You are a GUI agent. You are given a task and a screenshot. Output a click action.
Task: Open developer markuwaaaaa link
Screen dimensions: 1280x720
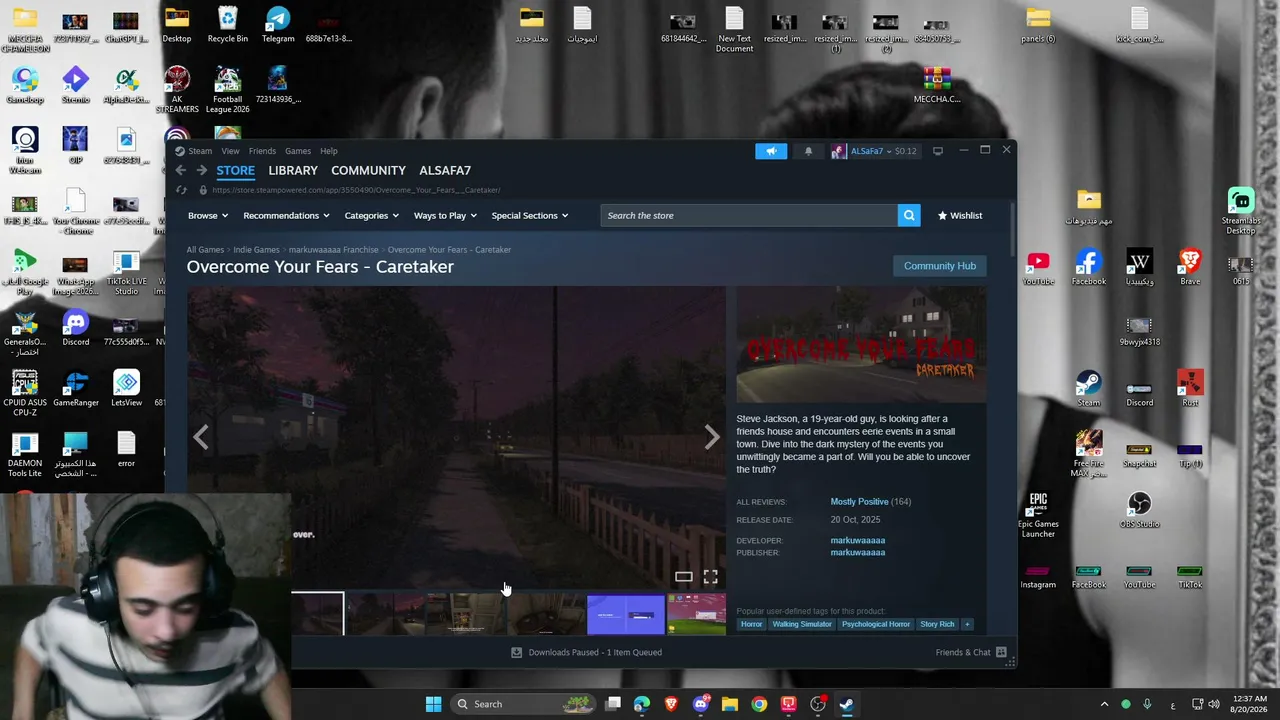(x=858, y=541)
